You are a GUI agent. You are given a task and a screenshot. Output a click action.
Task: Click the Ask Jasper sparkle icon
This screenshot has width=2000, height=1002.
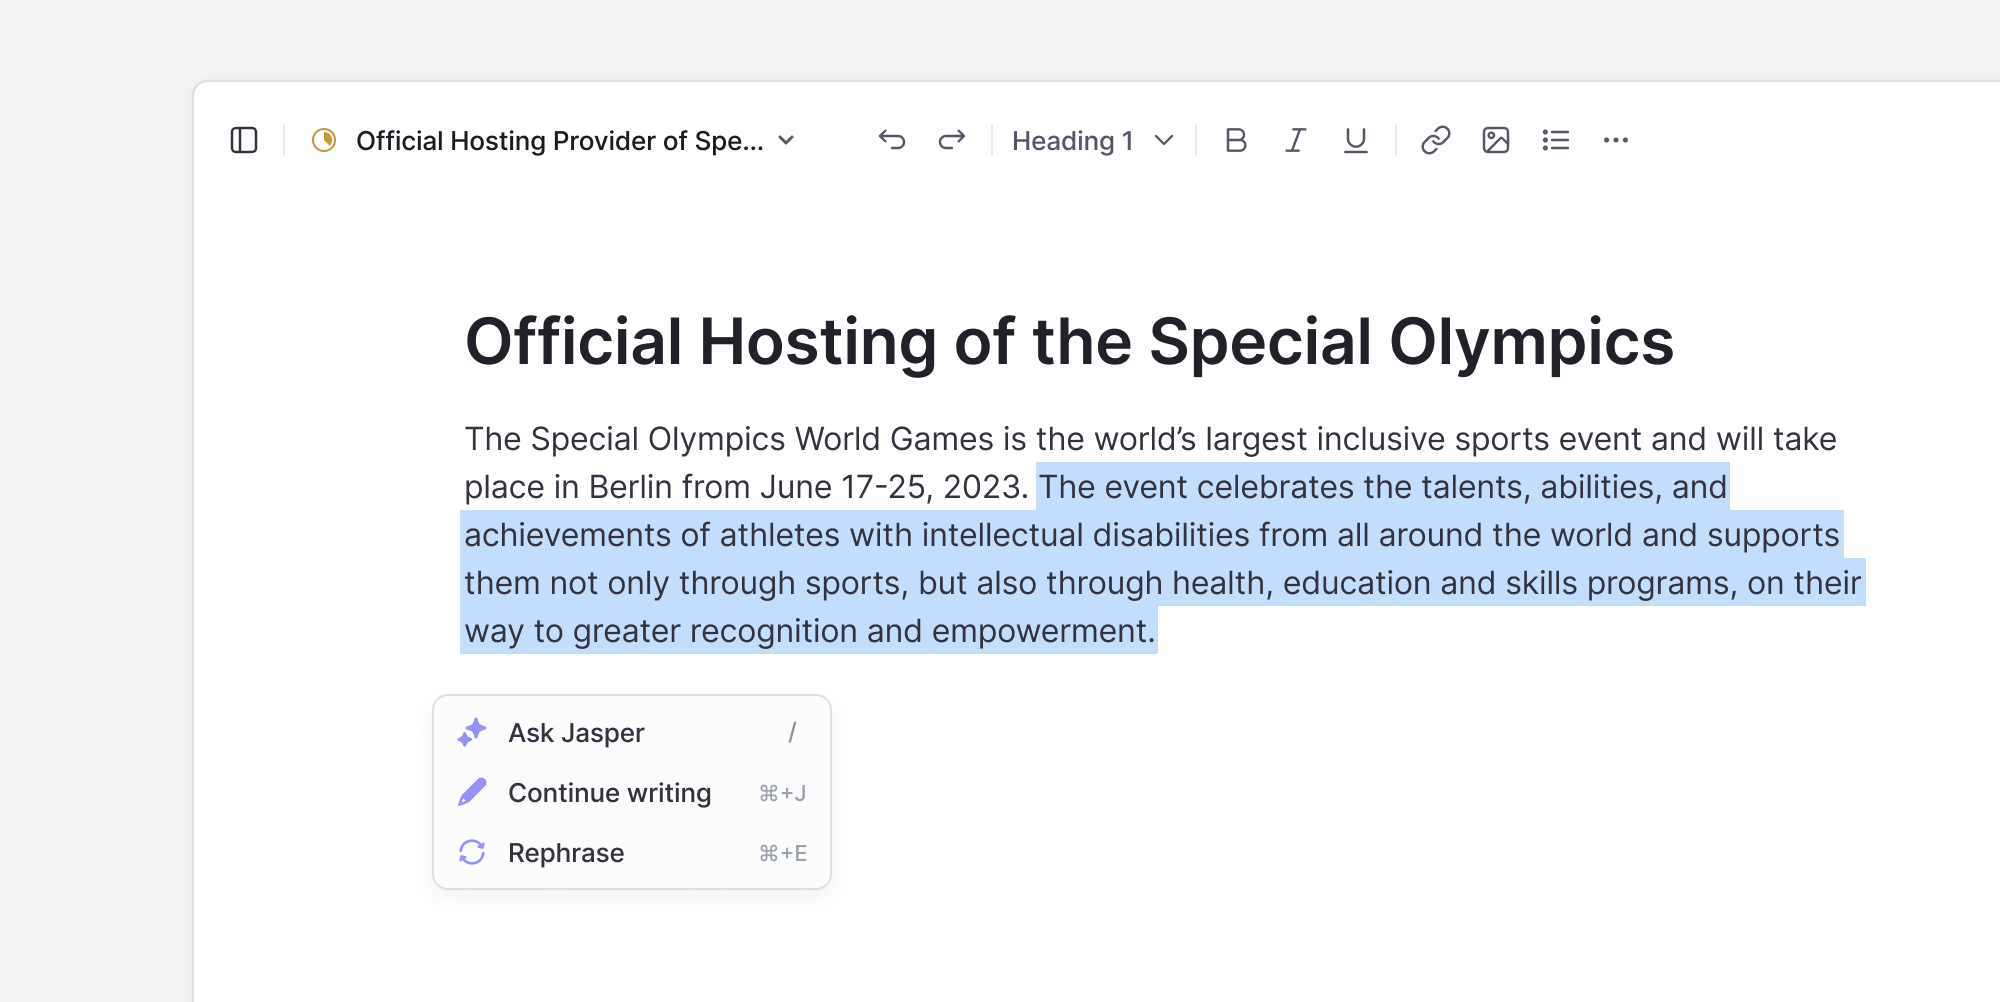coord(472,733)
